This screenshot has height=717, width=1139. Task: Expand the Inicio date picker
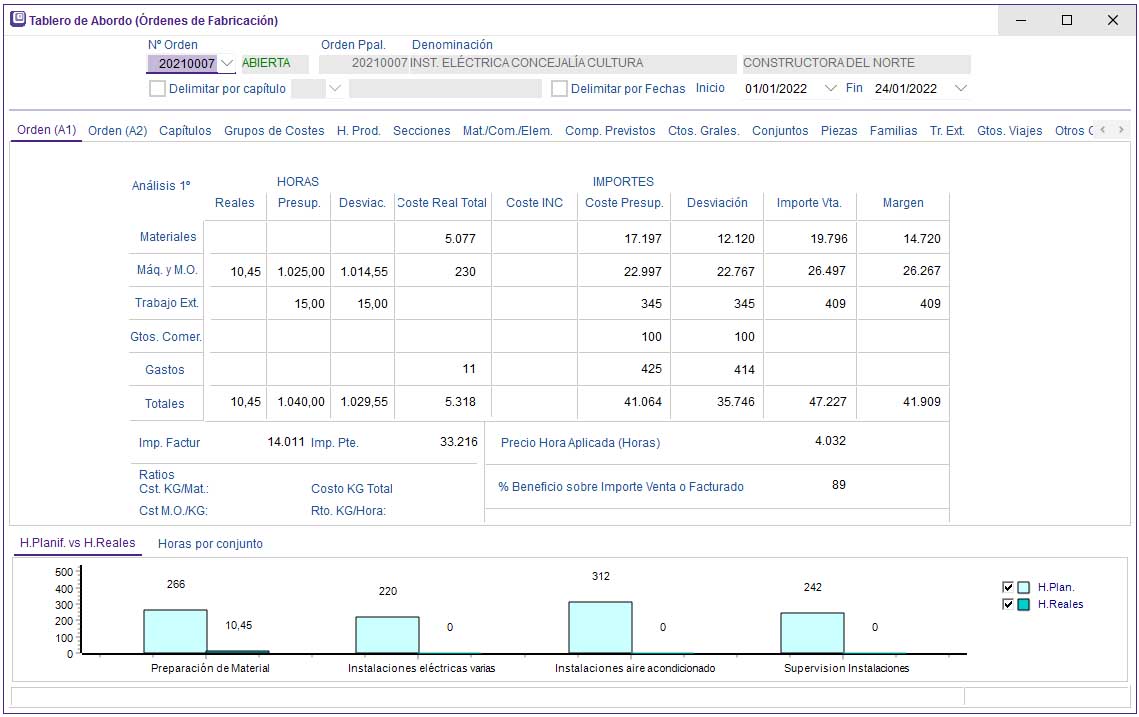tap(829, 88)
